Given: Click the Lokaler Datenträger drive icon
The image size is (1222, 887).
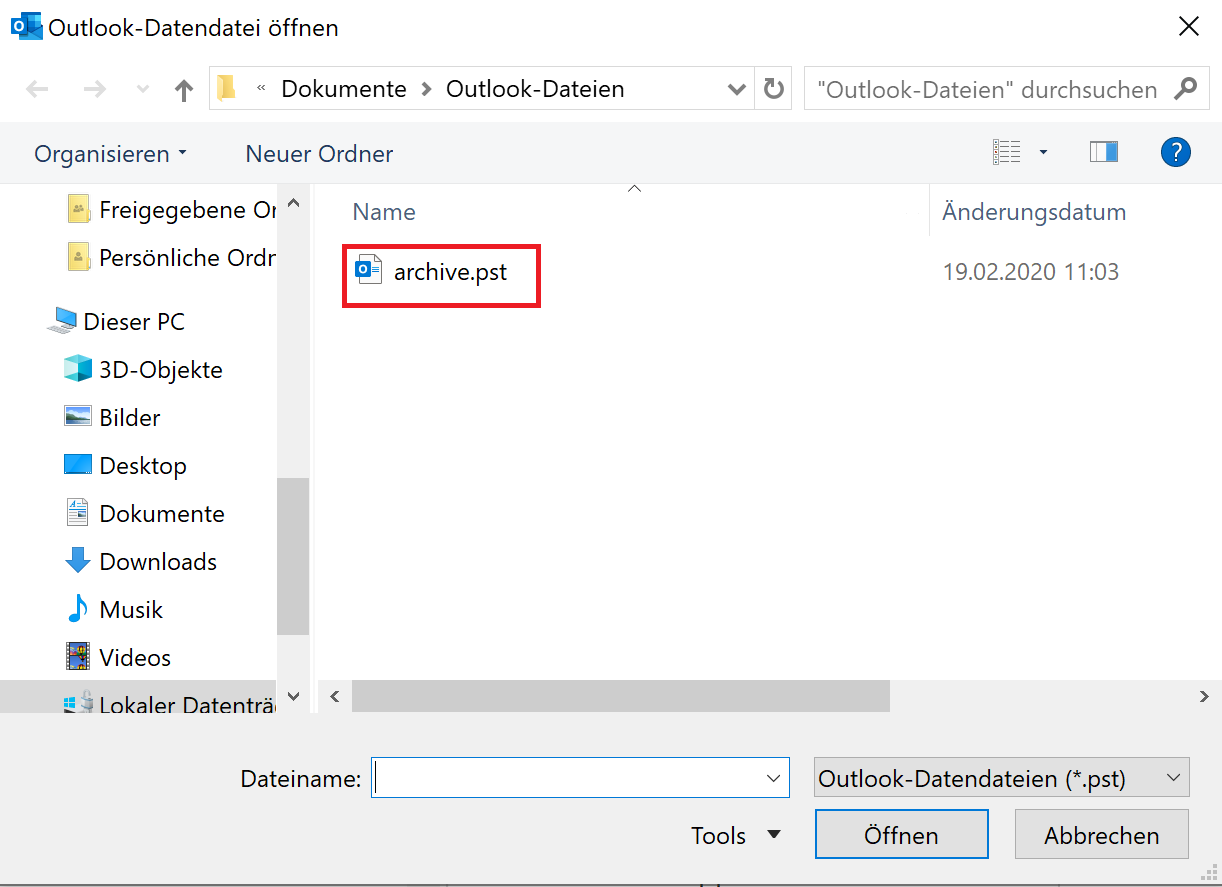Looking at the screenshot, I should (x=78, y=703).
